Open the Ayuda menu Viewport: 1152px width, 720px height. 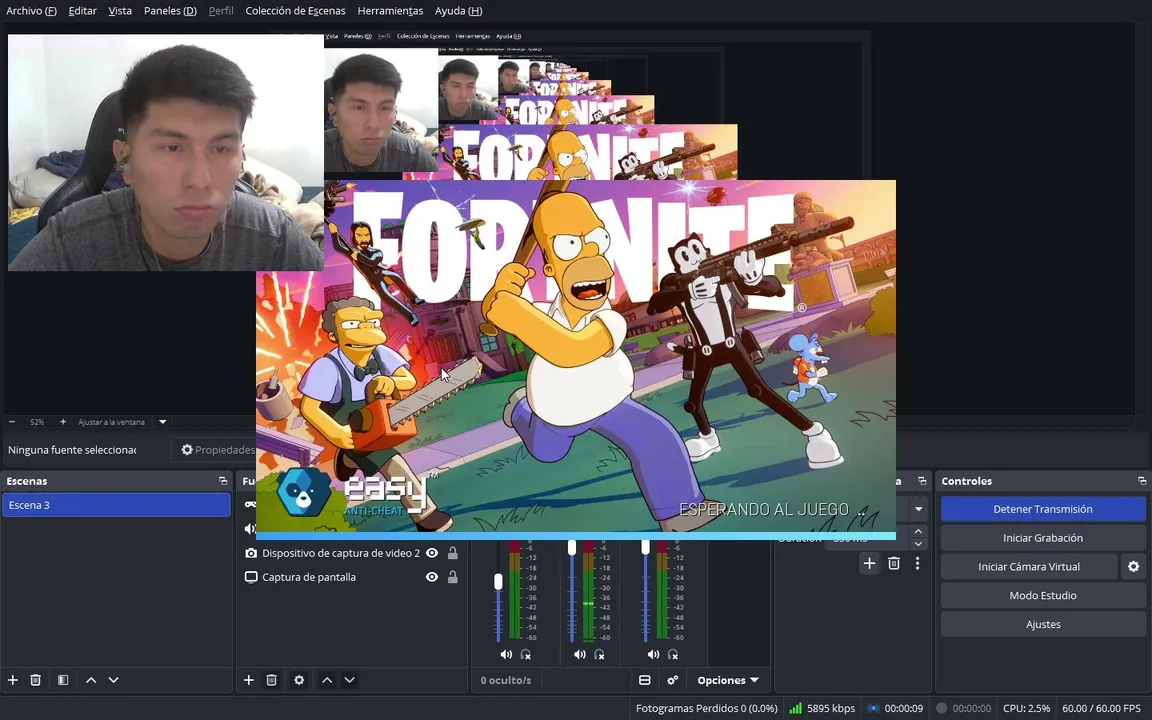[x=458, y=11]
